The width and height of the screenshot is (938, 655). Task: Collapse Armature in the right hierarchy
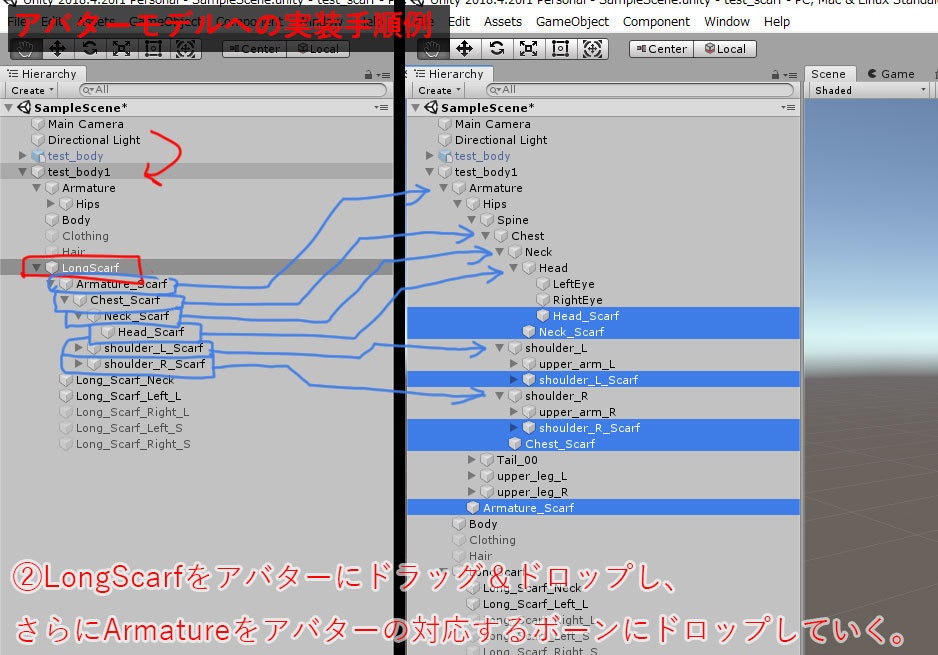(444, 188)
